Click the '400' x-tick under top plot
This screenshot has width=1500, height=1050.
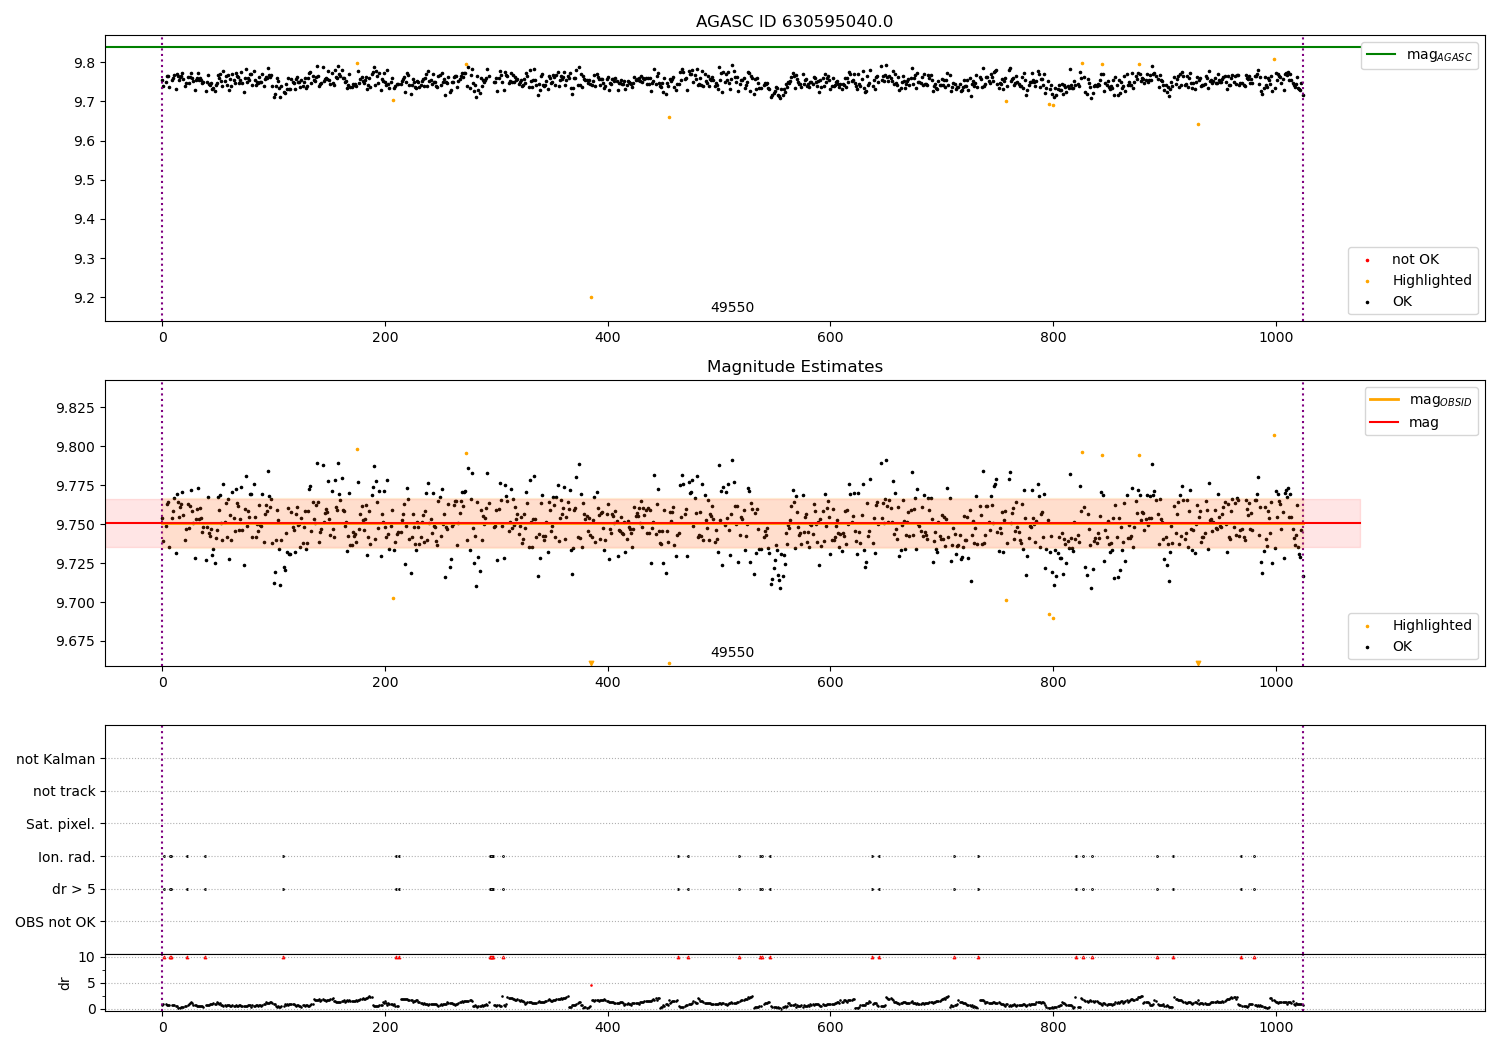(607, 338)
